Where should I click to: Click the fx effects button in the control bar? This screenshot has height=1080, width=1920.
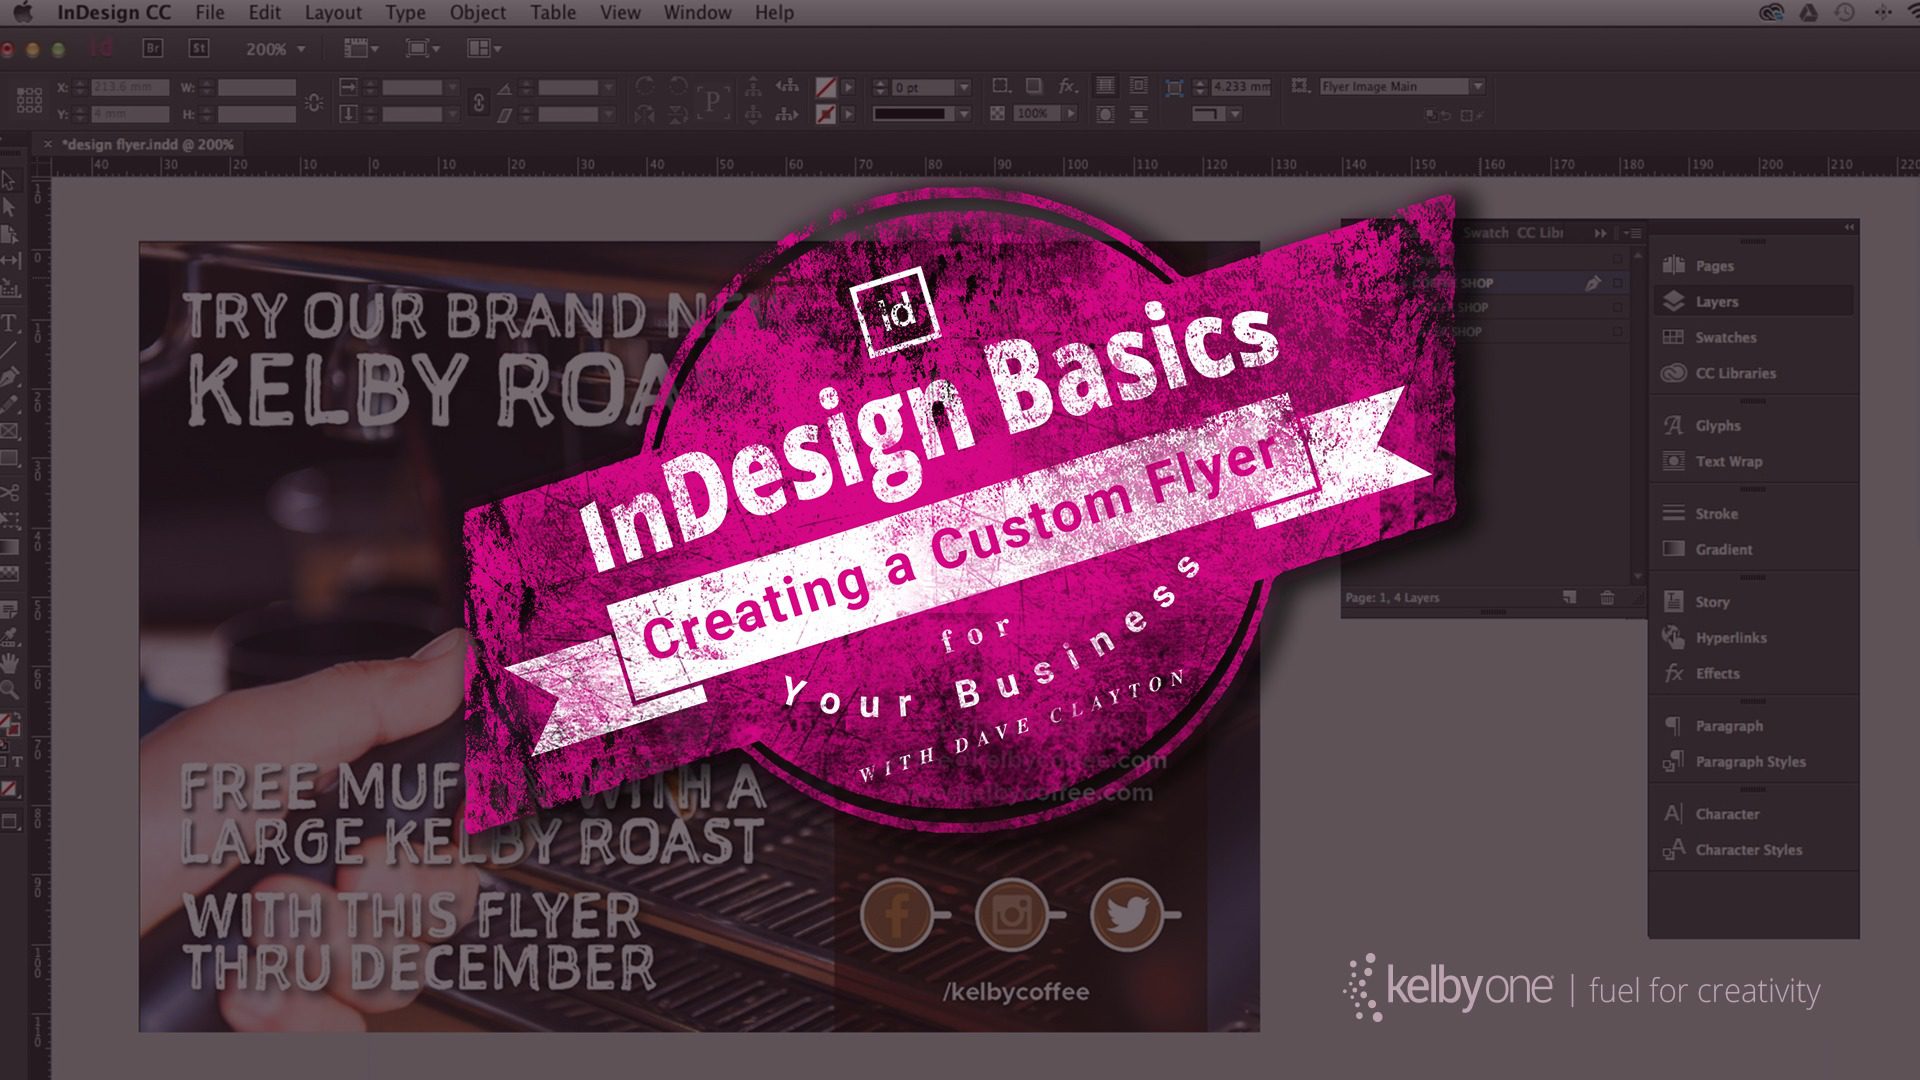coord(1068,86)
